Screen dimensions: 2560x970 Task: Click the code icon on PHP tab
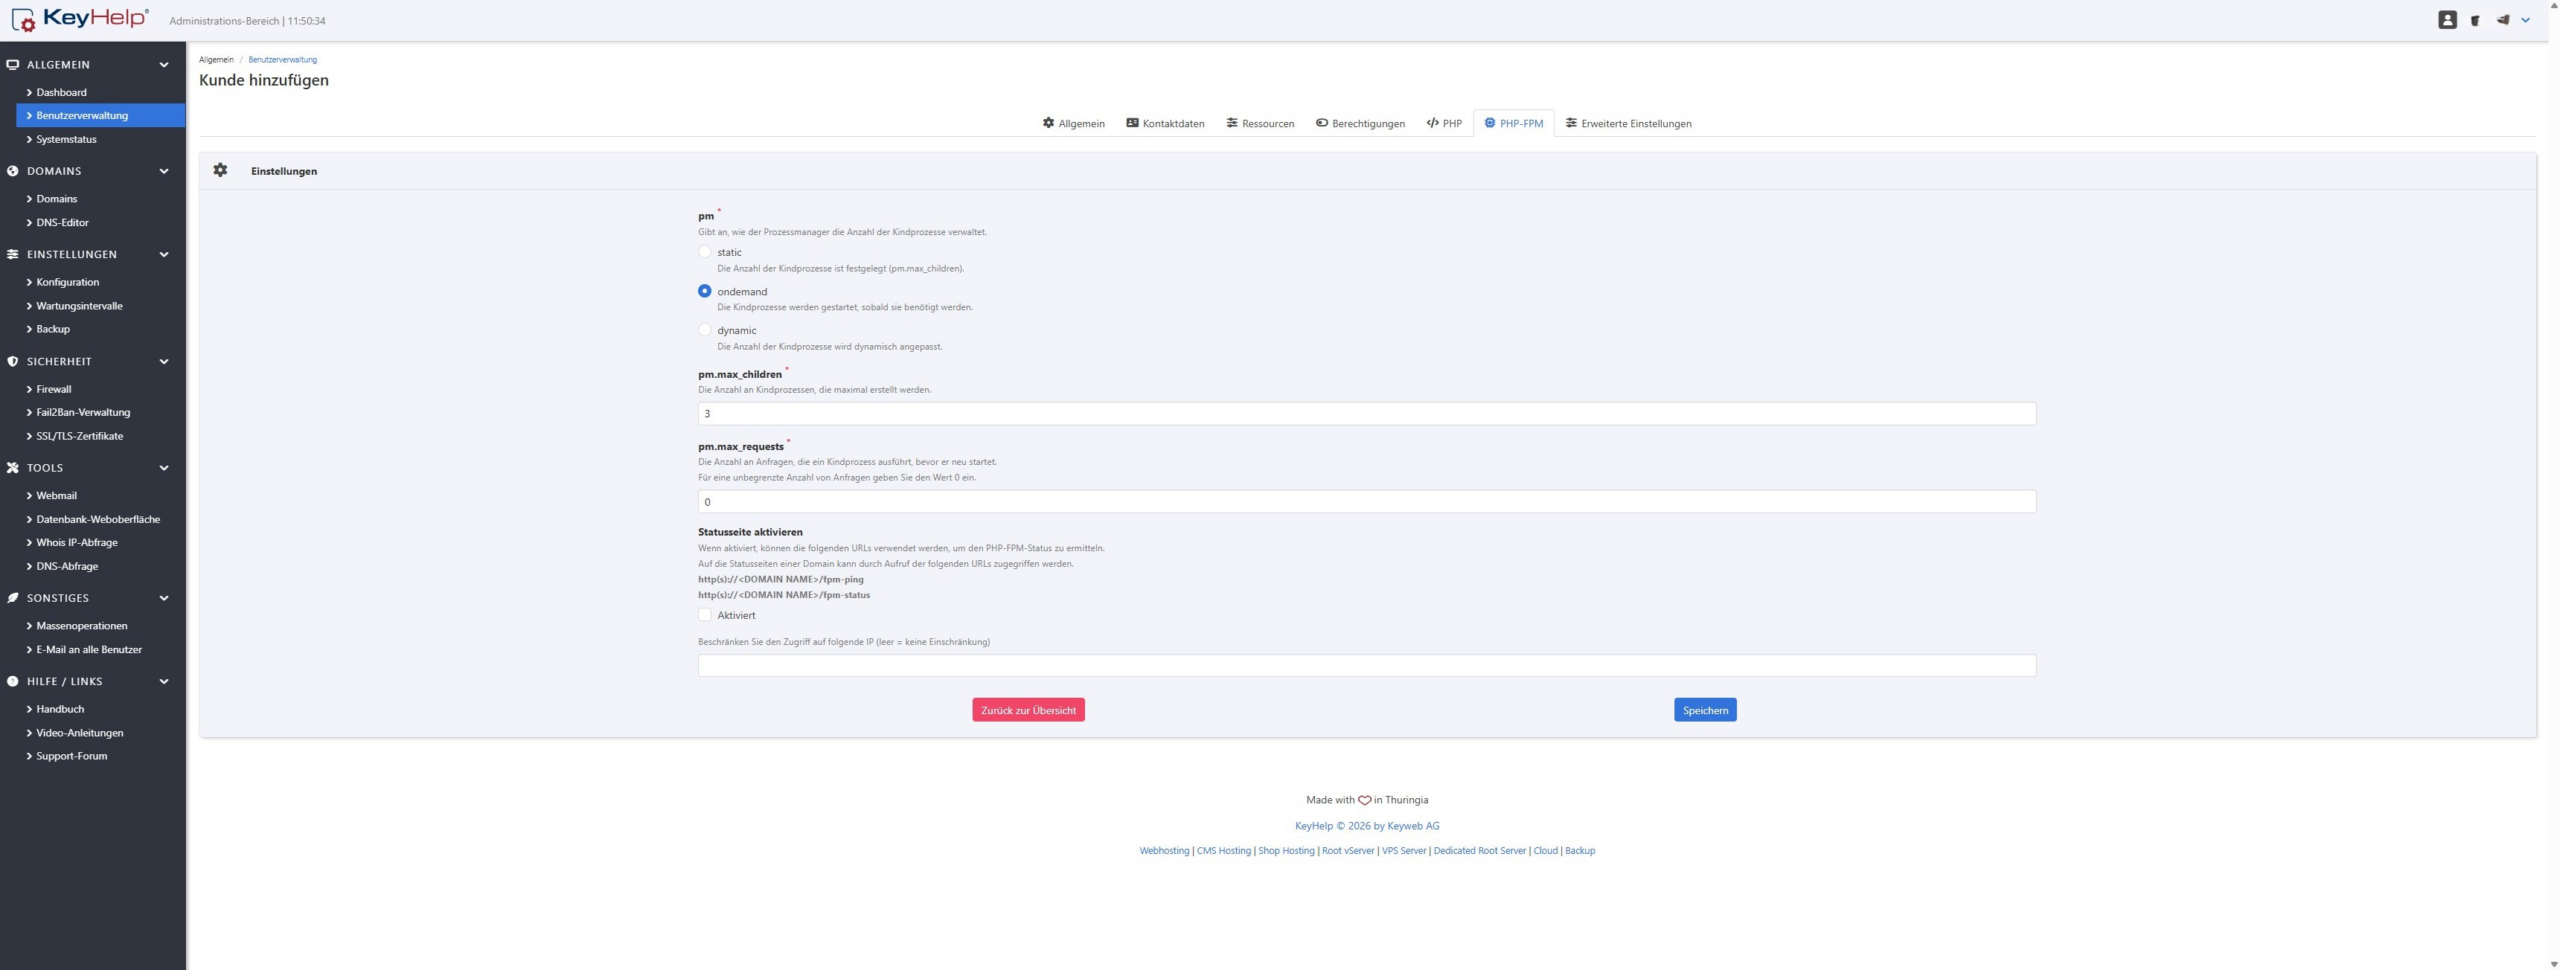tap(1432, 123)
